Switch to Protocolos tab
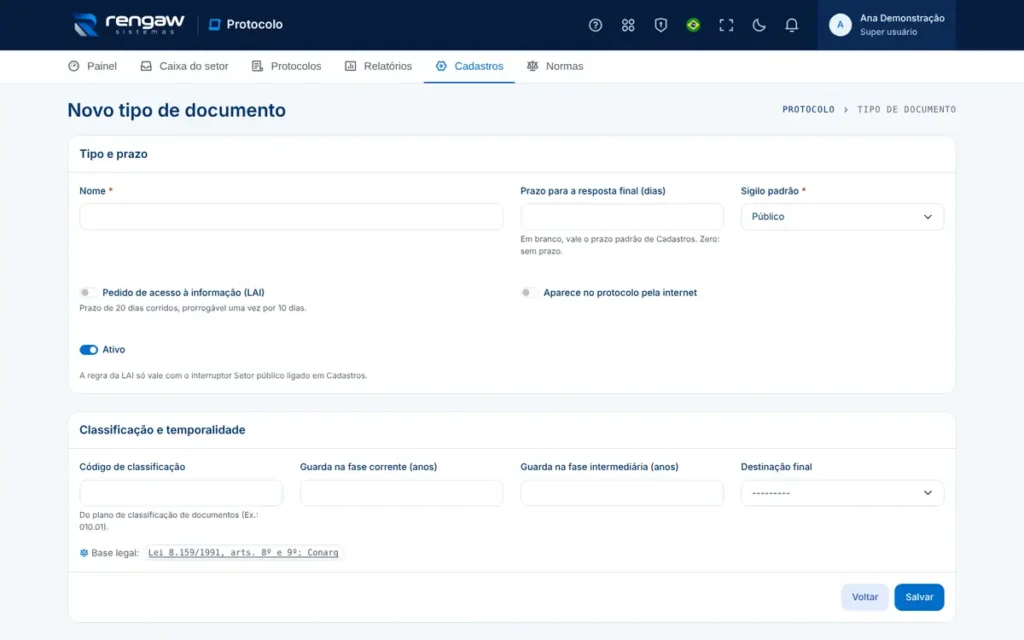The width and height of the screenshot is (1024, 640). pos(286,66)
